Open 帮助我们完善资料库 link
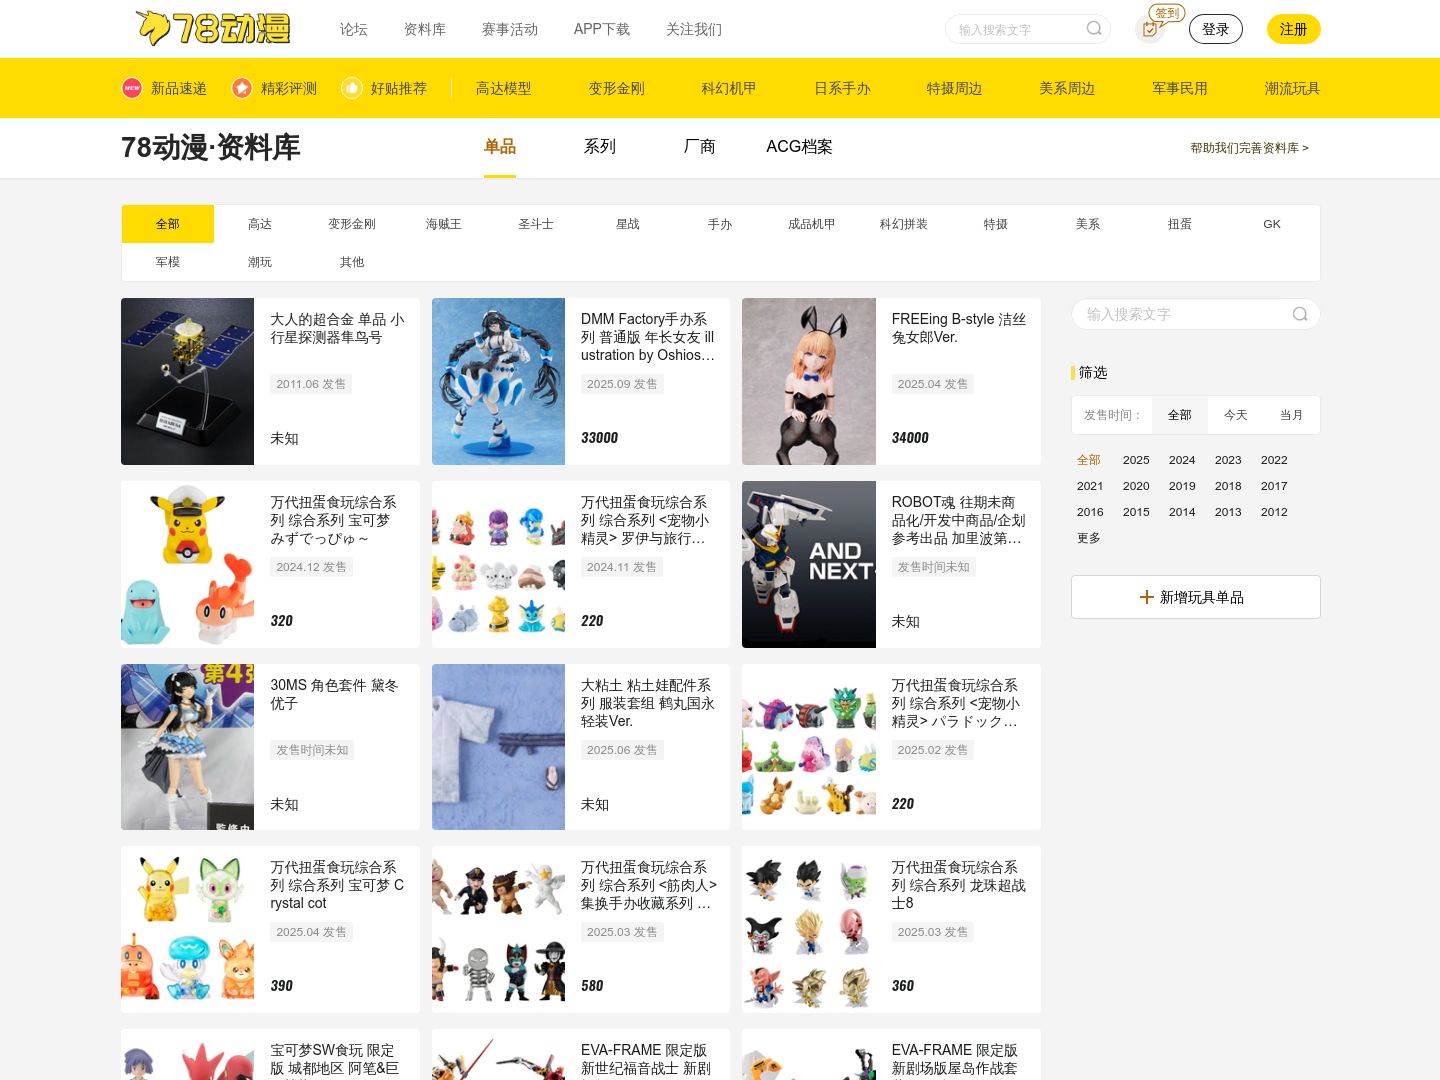This screenshot has height=1080, width=1440. click(x=1249, y=148)
